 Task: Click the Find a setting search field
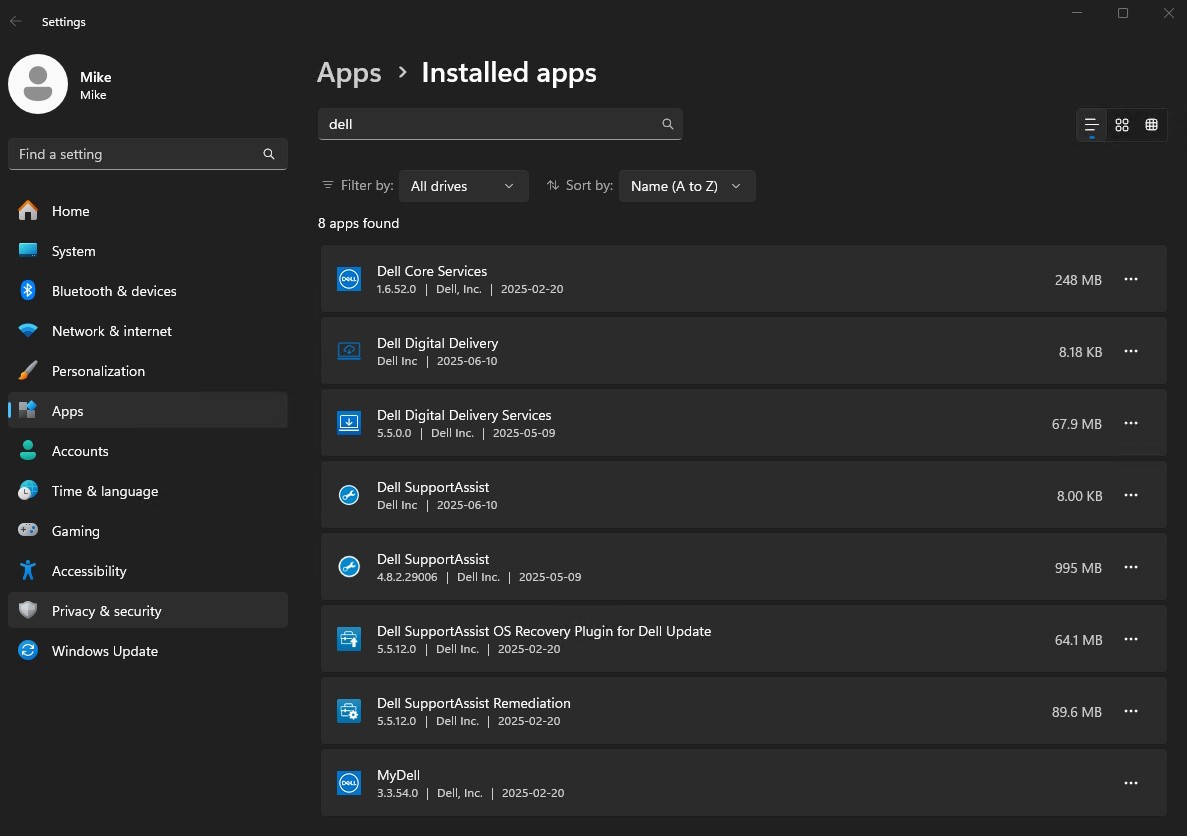pos(135,154)
